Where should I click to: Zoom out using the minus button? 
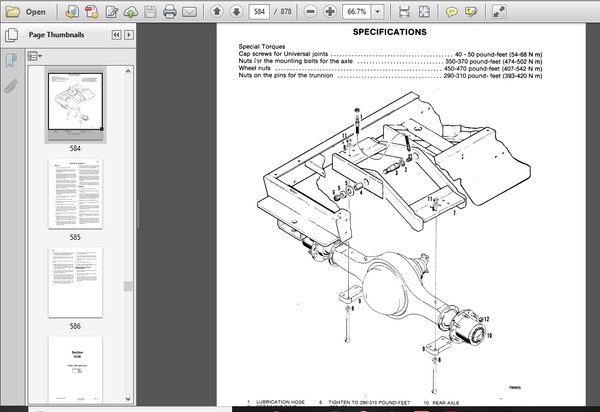point(310,12)
